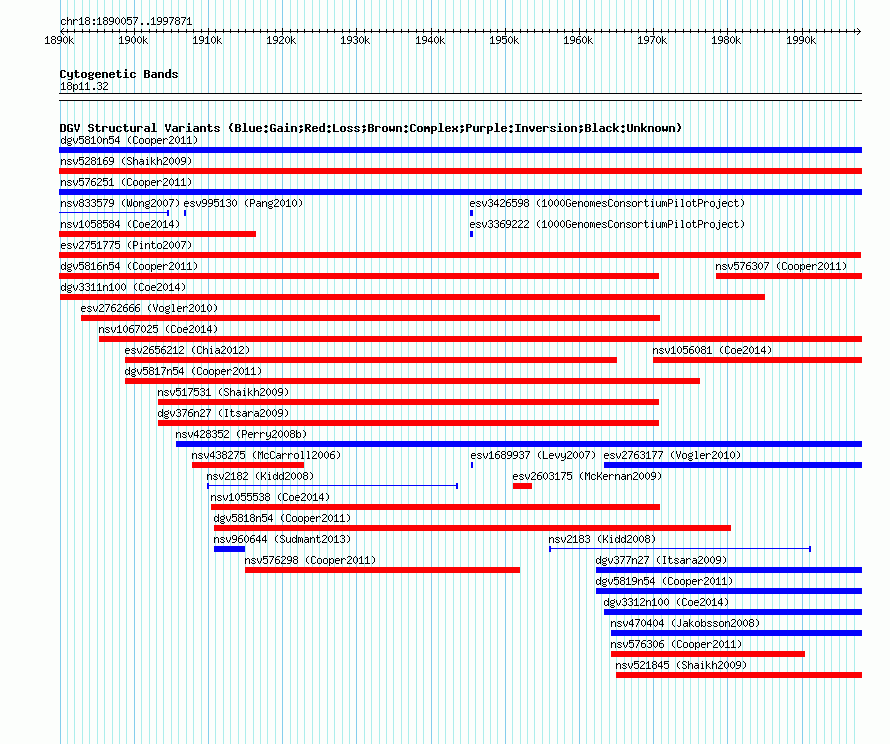Select the red nsv1058584 loss bar
The width and height of the screenshot is (890, 744).
[x=157, y=234]
